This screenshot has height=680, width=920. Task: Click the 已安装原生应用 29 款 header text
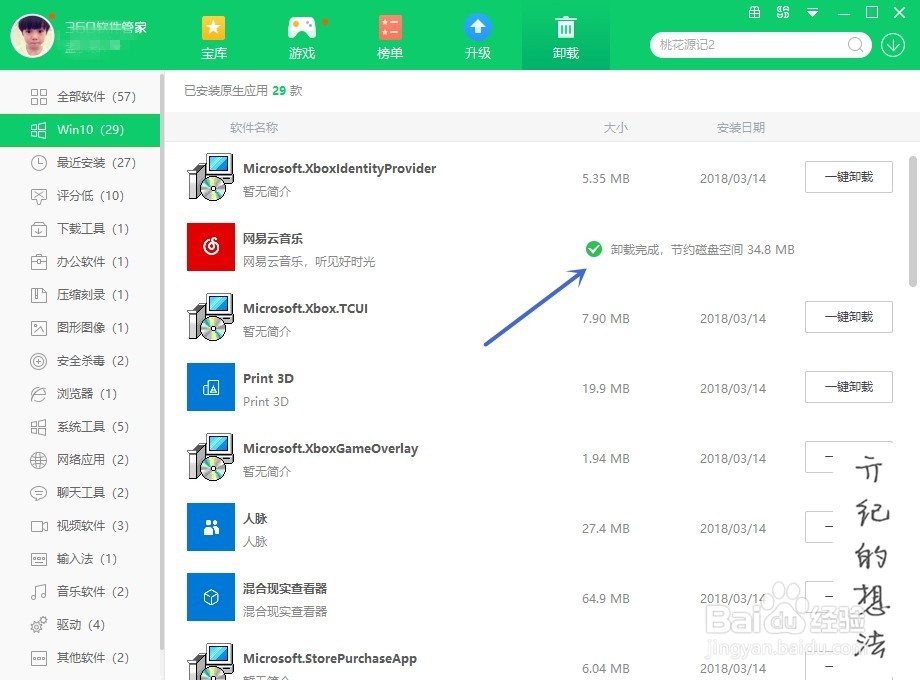click(243, 90)
